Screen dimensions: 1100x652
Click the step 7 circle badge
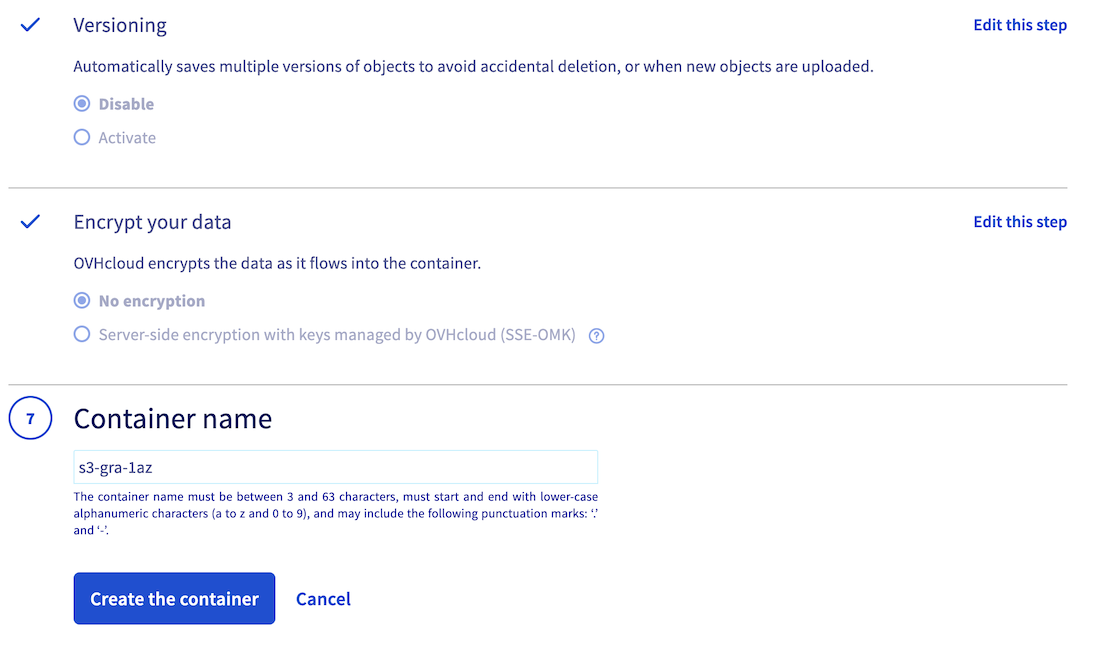30,419
